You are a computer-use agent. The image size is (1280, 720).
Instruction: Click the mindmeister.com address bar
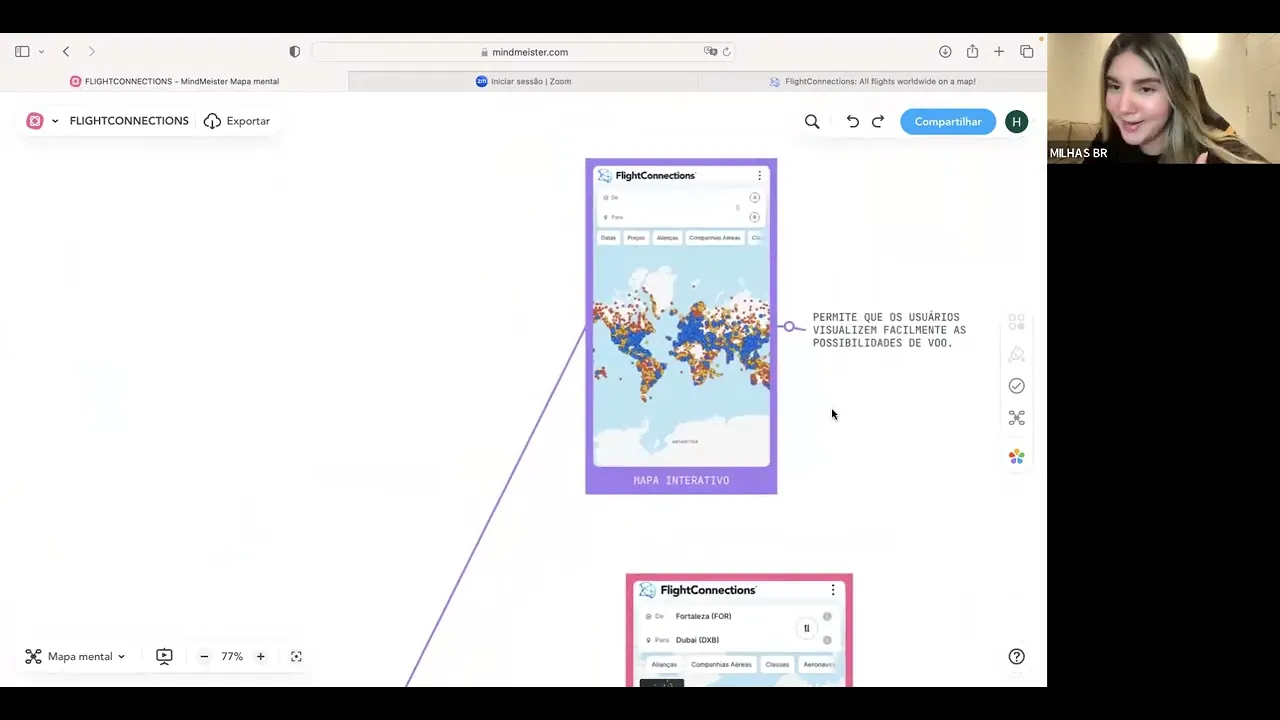tap(524, 52)
